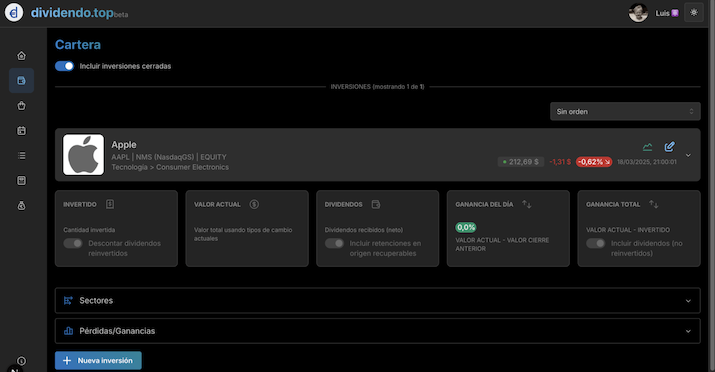Expand the Pérdidas/Ganancias section
This screenshot has width=715, height=372.
coord(378,331)
